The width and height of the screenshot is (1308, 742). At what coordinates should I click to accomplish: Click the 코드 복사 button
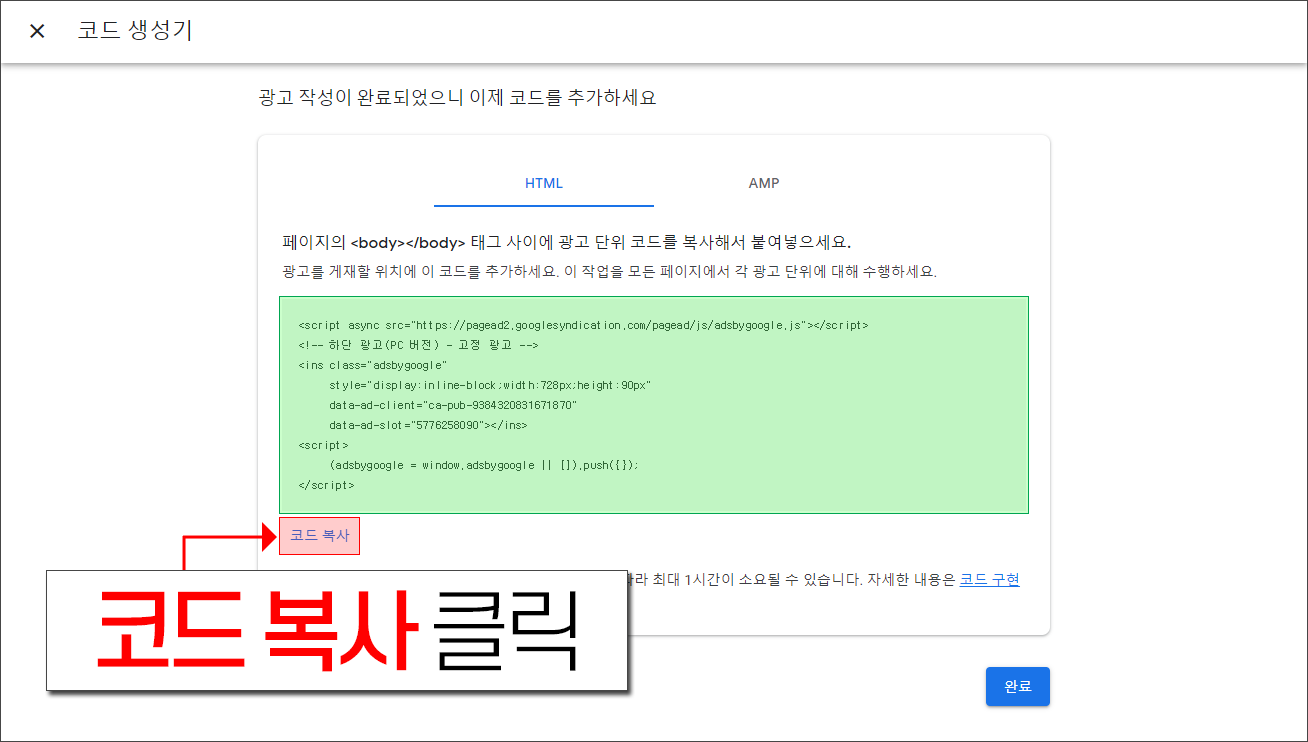(319, 535)
